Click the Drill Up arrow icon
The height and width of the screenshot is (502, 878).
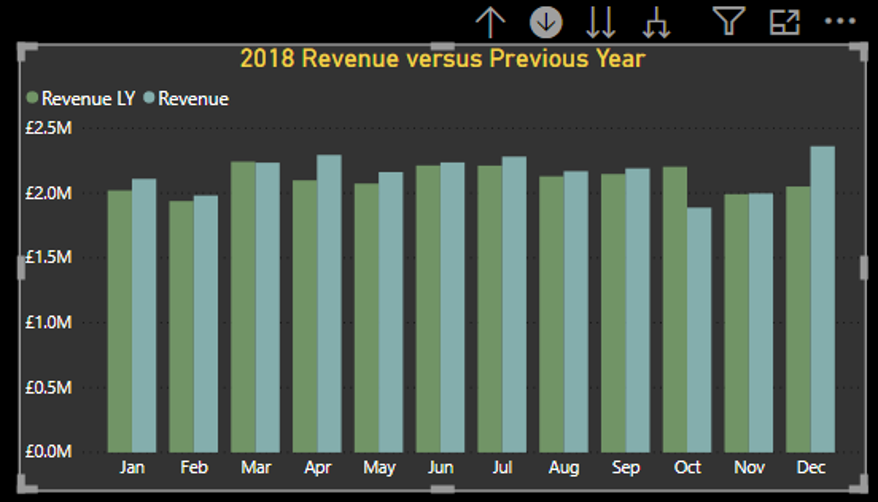click(x=490, y=21)
